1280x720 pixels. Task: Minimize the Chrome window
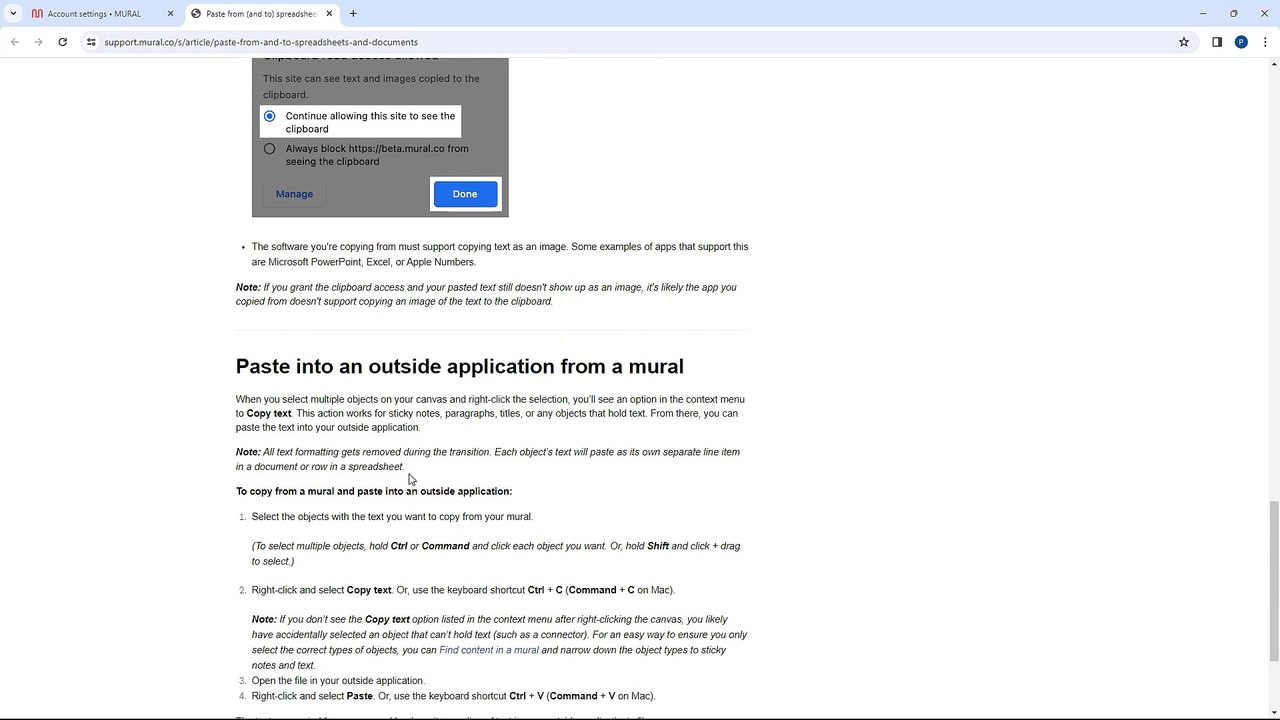pyautogui.click(x=1203, y=14)
